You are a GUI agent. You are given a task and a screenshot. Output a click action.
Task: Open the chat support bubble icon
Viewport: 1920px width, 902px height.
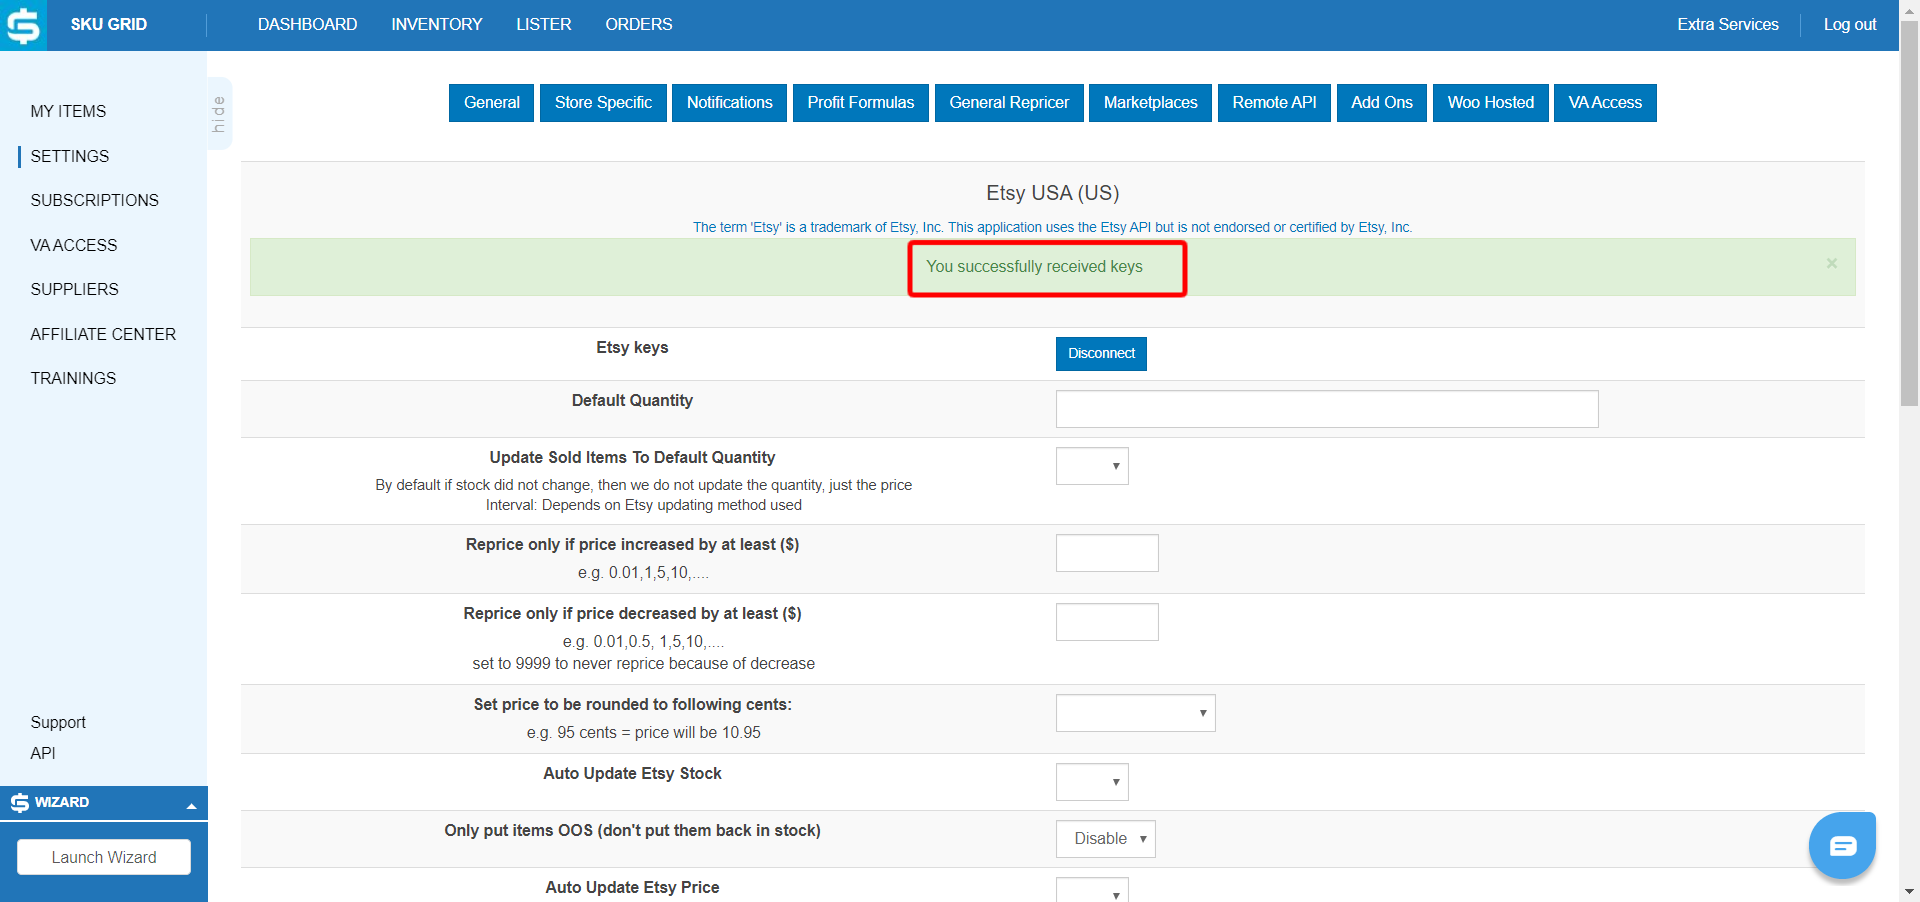[x=1842, y=846]
